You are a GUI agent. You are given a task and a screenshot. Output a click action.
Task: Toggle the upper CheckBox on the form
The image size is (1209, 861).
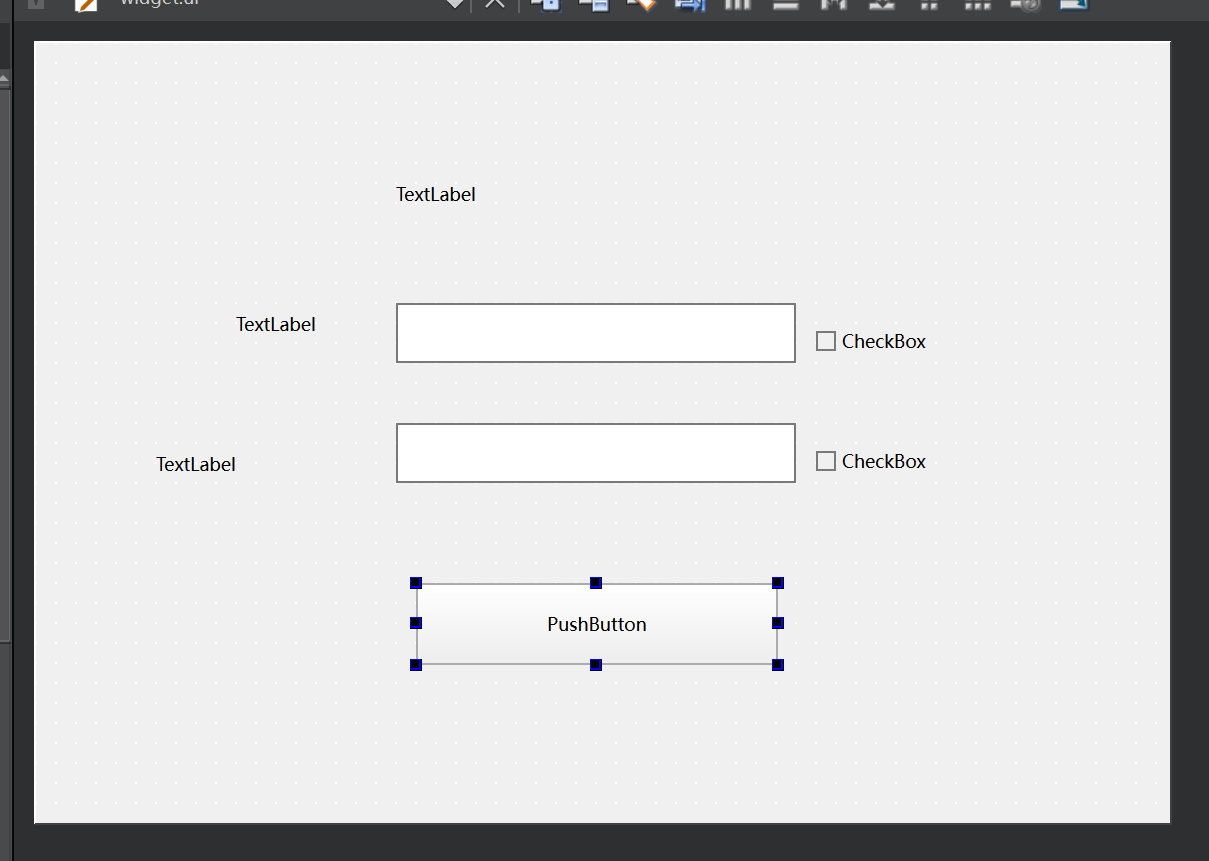826,342
